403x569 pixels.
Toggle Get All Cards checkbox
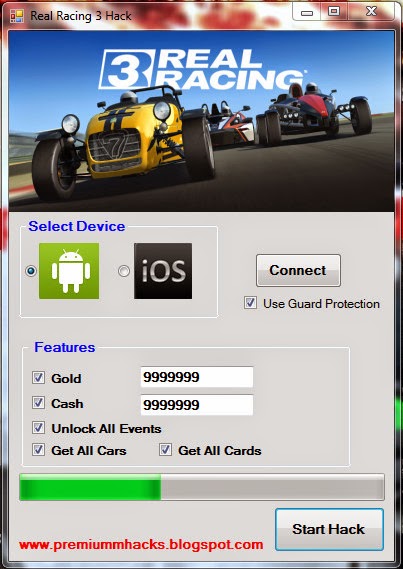pyautogui.click(x=165, y=450)
